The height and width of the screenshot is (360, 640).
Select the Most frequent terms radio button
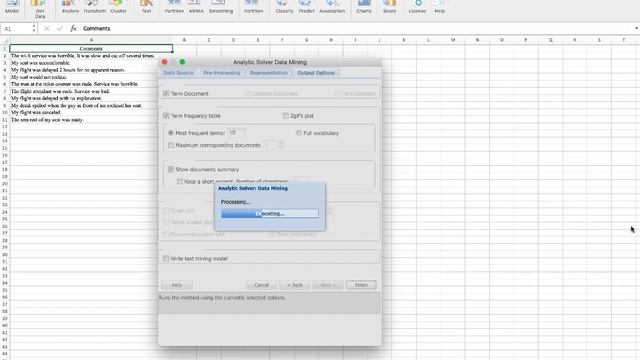(x=171, y=133)
